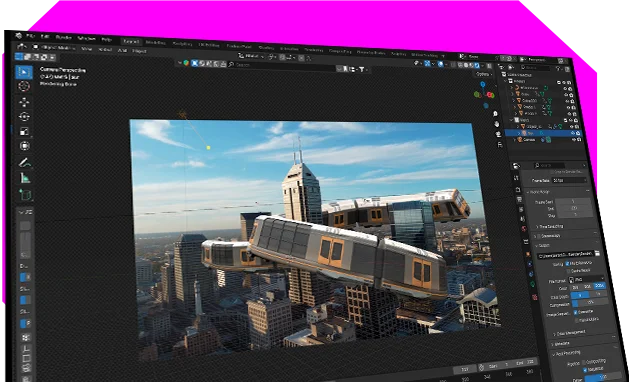The width and height of the screenshot is (629, 382).
Task: Open the Object Mode dropdown
Action: point(55,48)
